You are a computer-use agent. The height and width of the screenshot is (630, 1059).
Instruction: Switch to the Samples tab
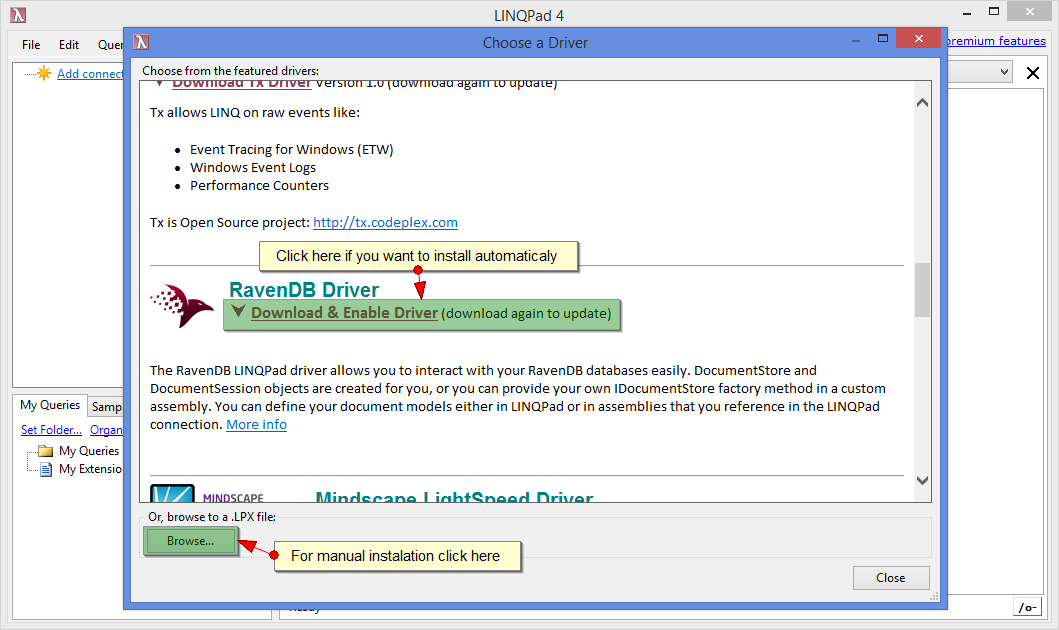106,406
